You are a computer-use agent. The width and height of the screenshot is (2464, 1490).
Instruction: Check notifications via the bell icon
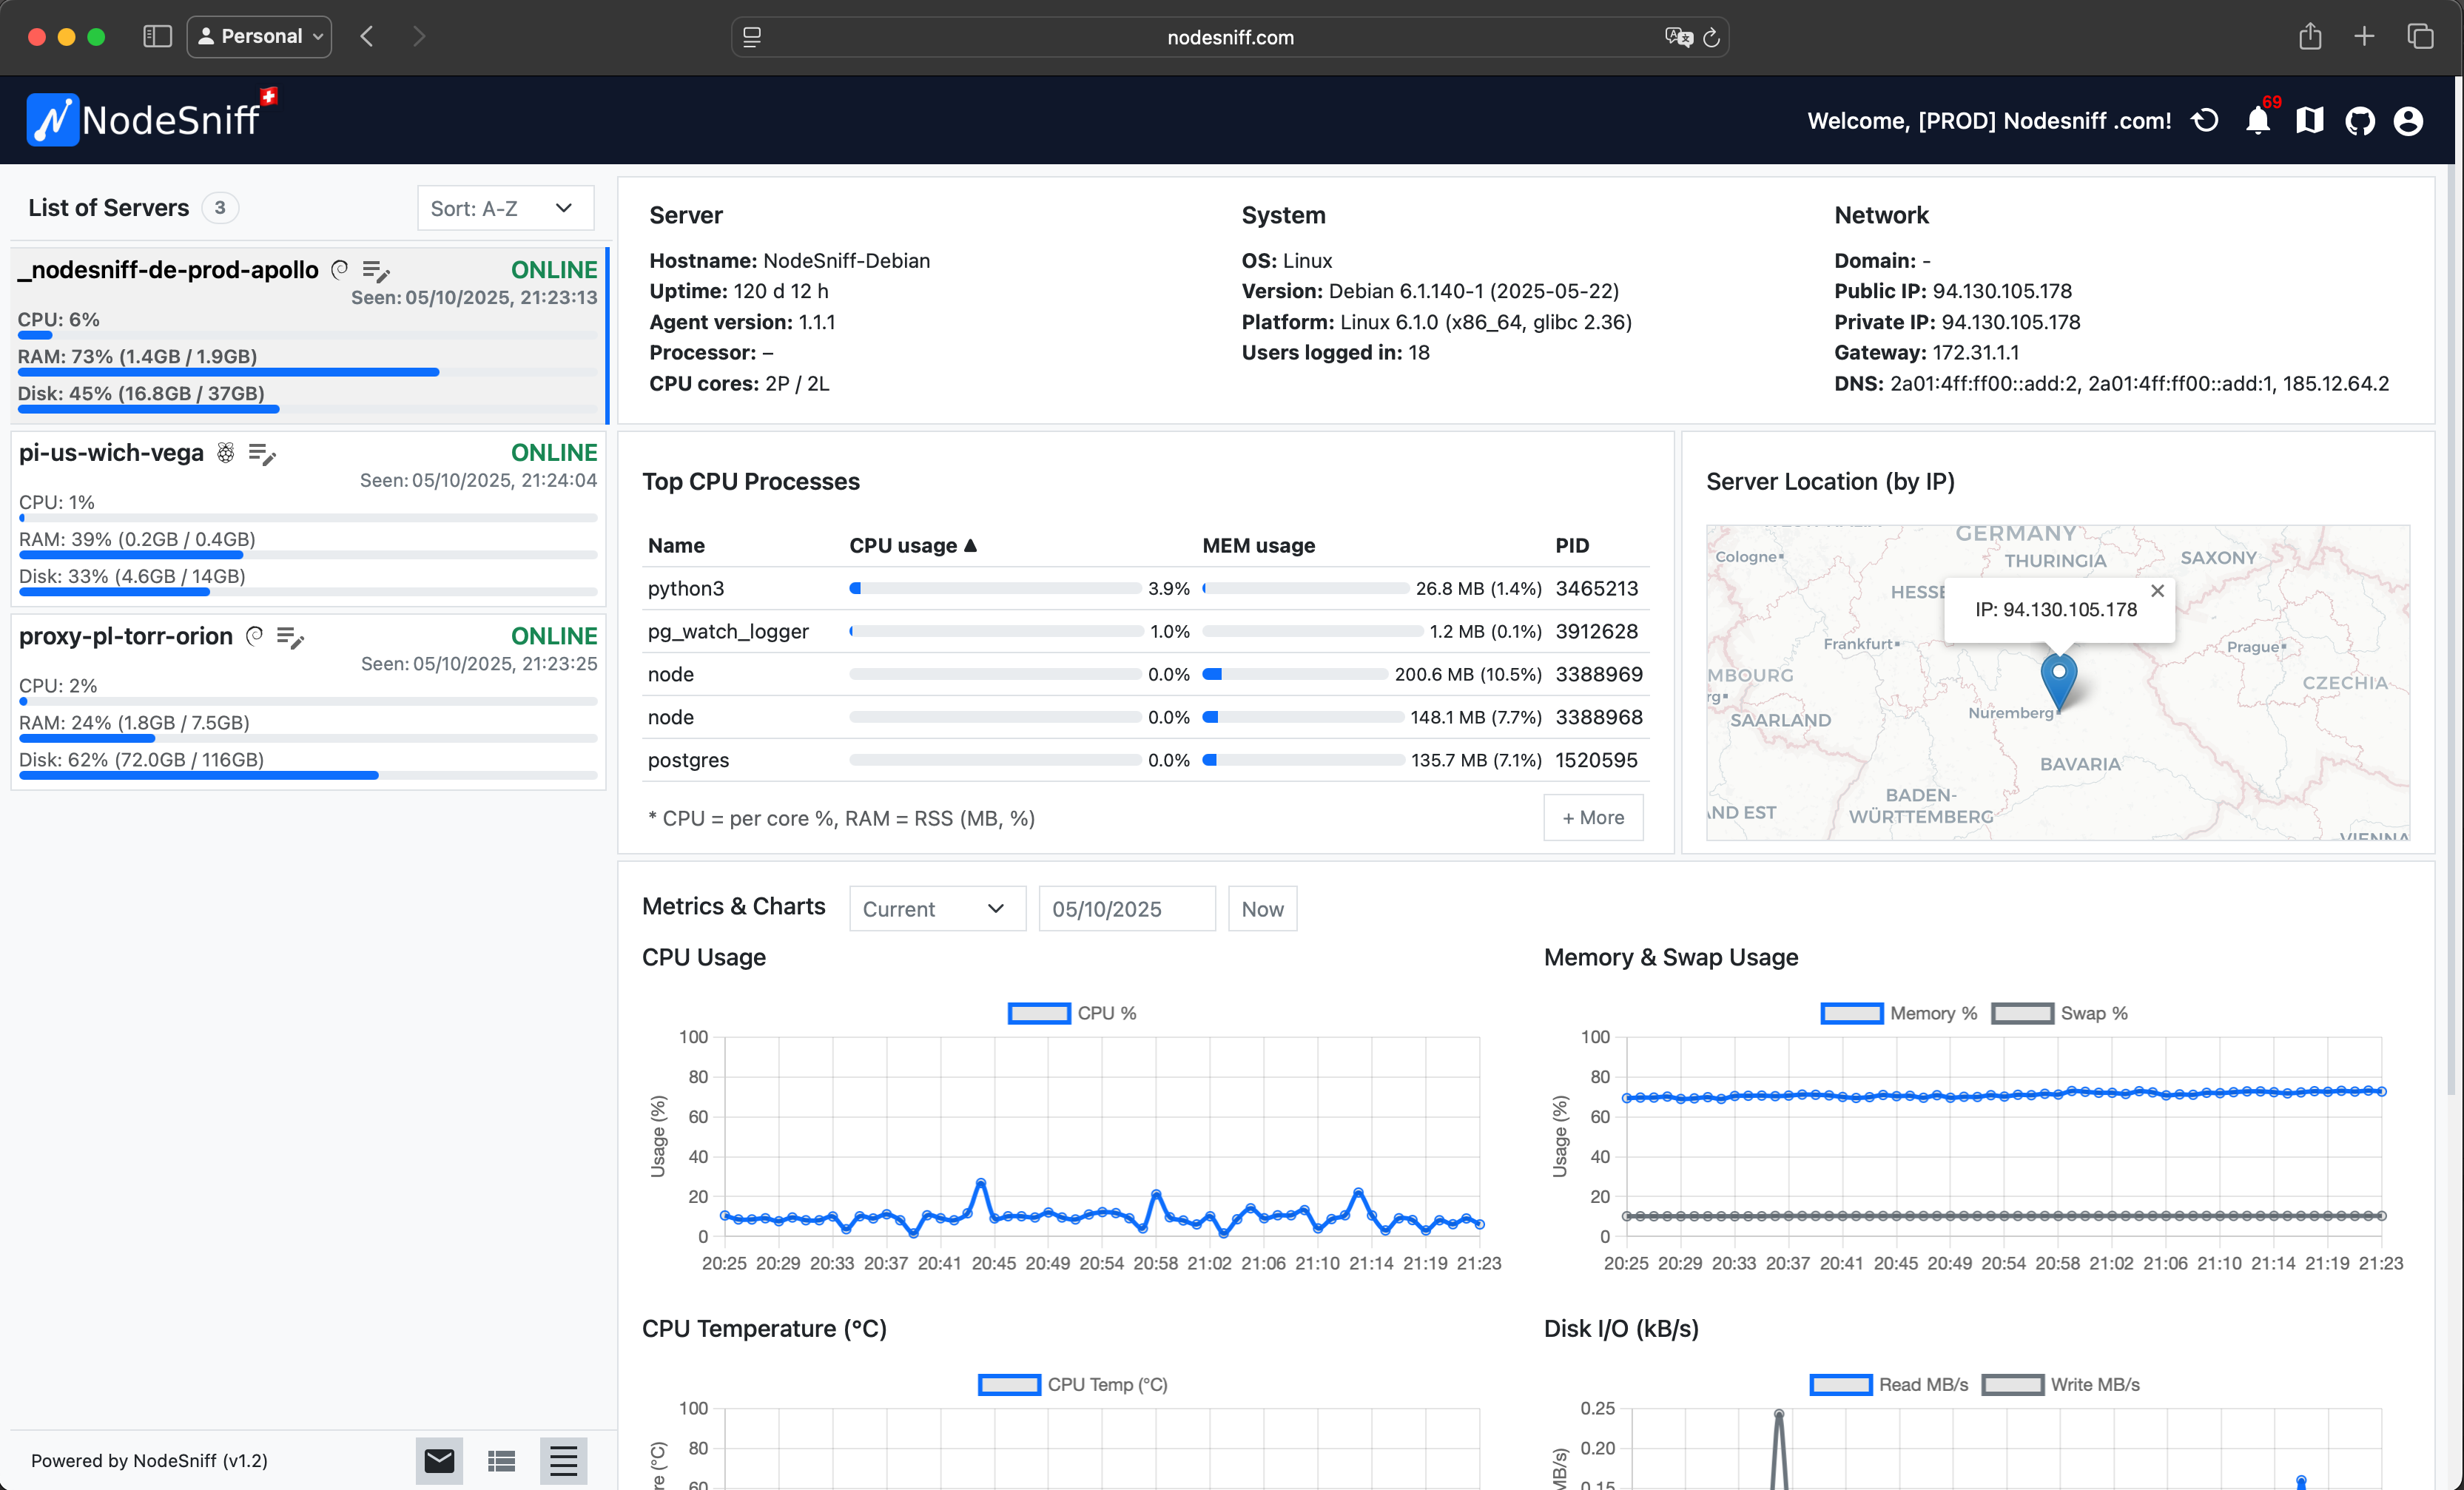pyautogui.click(x=2258, y=120)
